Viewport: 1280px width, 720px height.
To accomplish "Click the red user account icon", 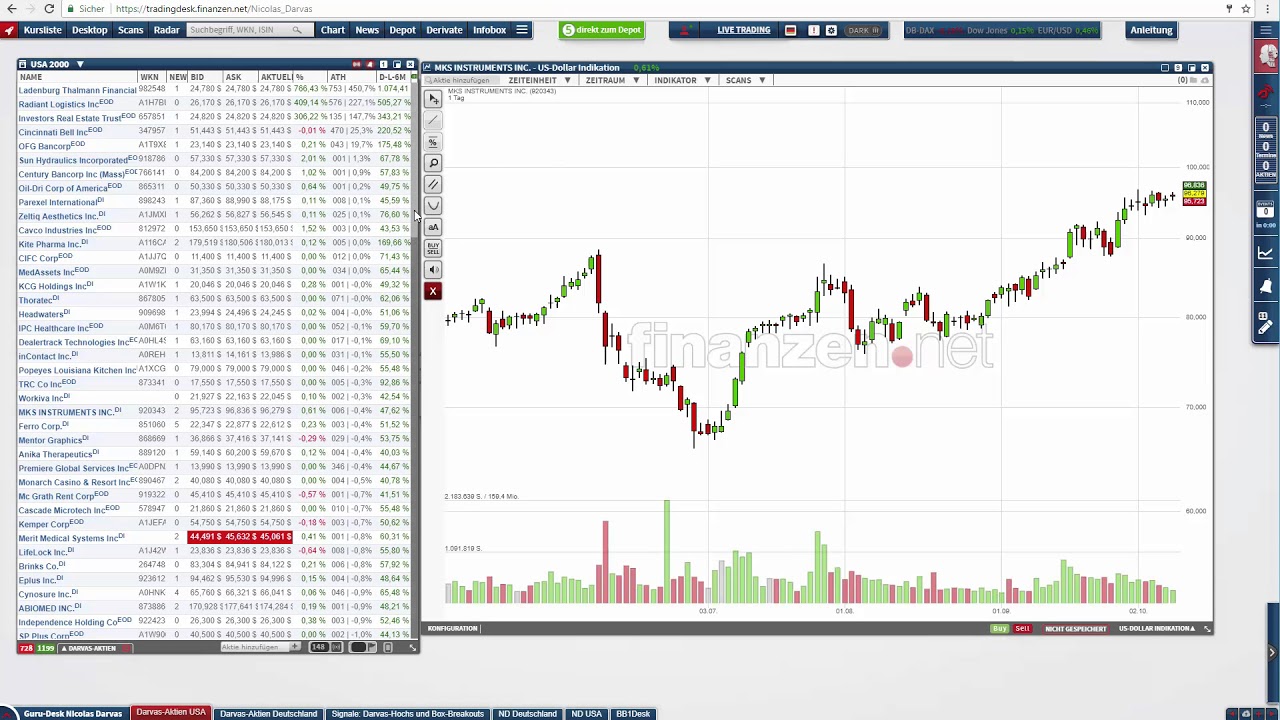I will pyautogui.click(x=685, y=30).
